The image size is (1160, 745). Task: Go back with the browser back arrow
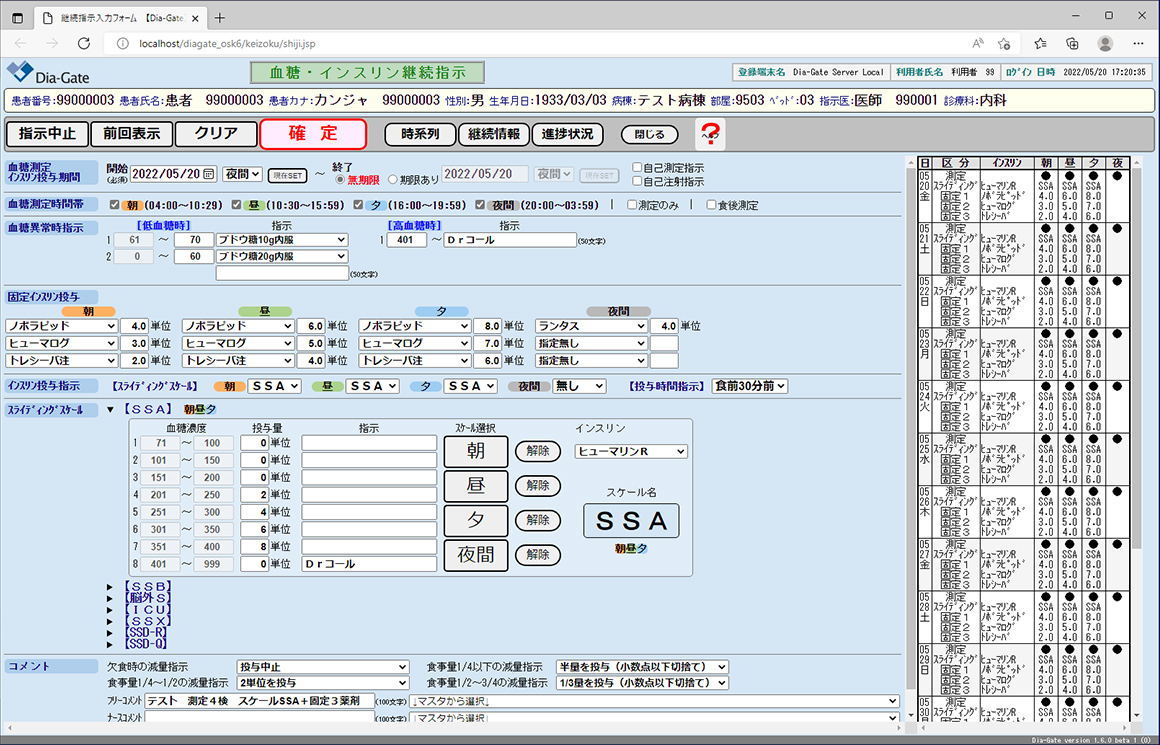click(x=21, y=44)
